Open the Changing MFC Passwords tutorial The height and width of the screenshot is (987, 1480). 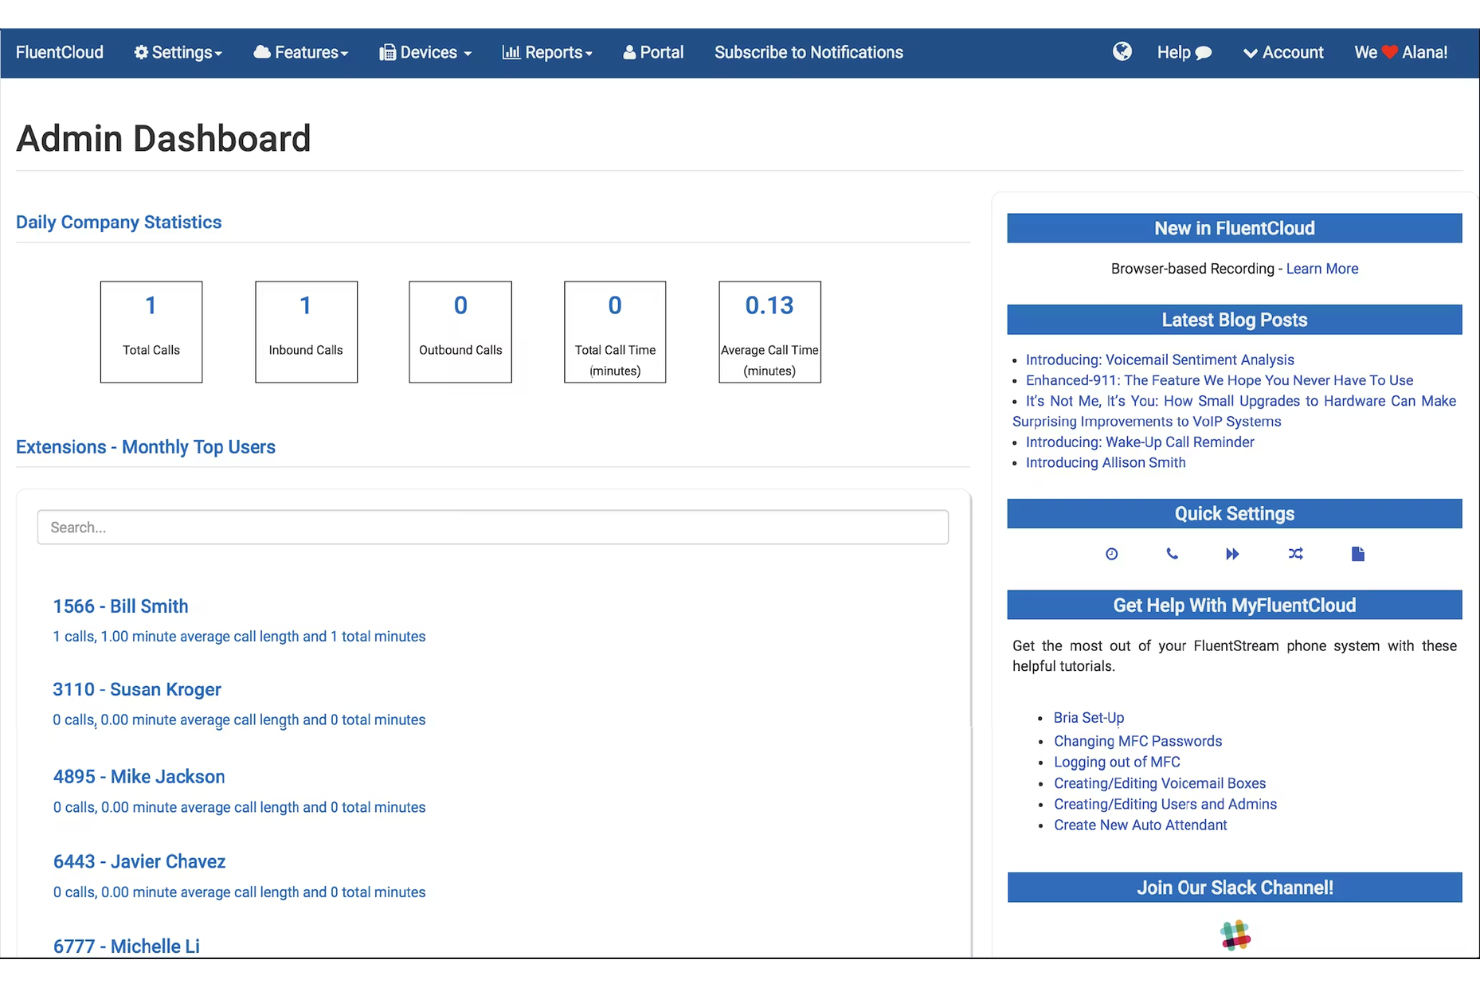coord(1138,741)
